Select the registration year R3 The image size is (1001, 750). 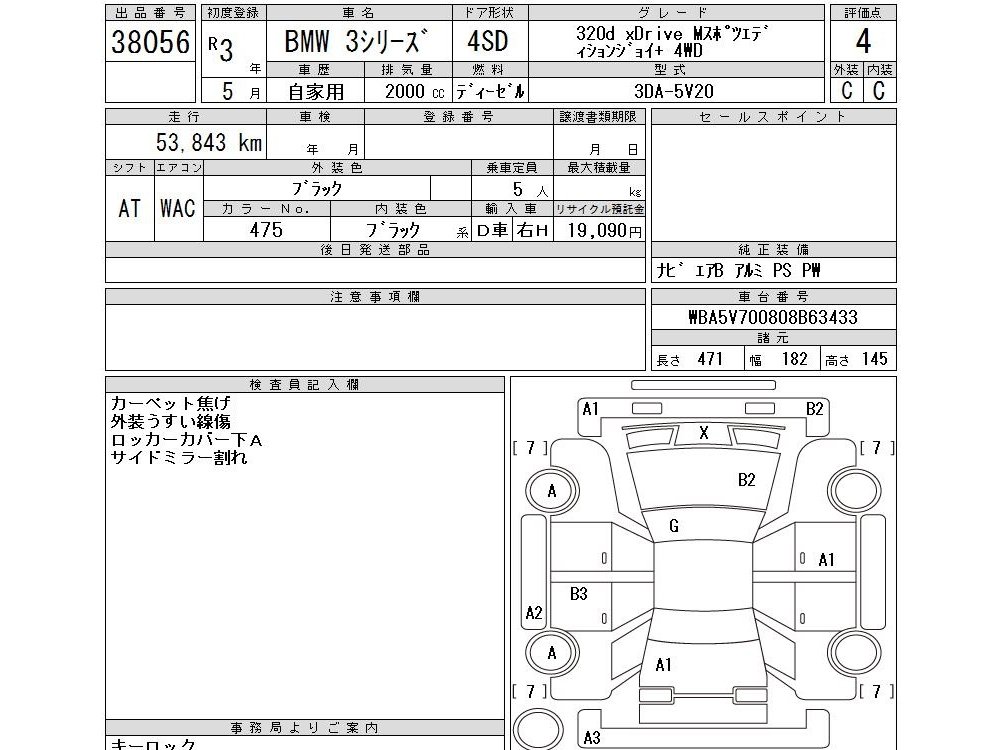(220, 47)
